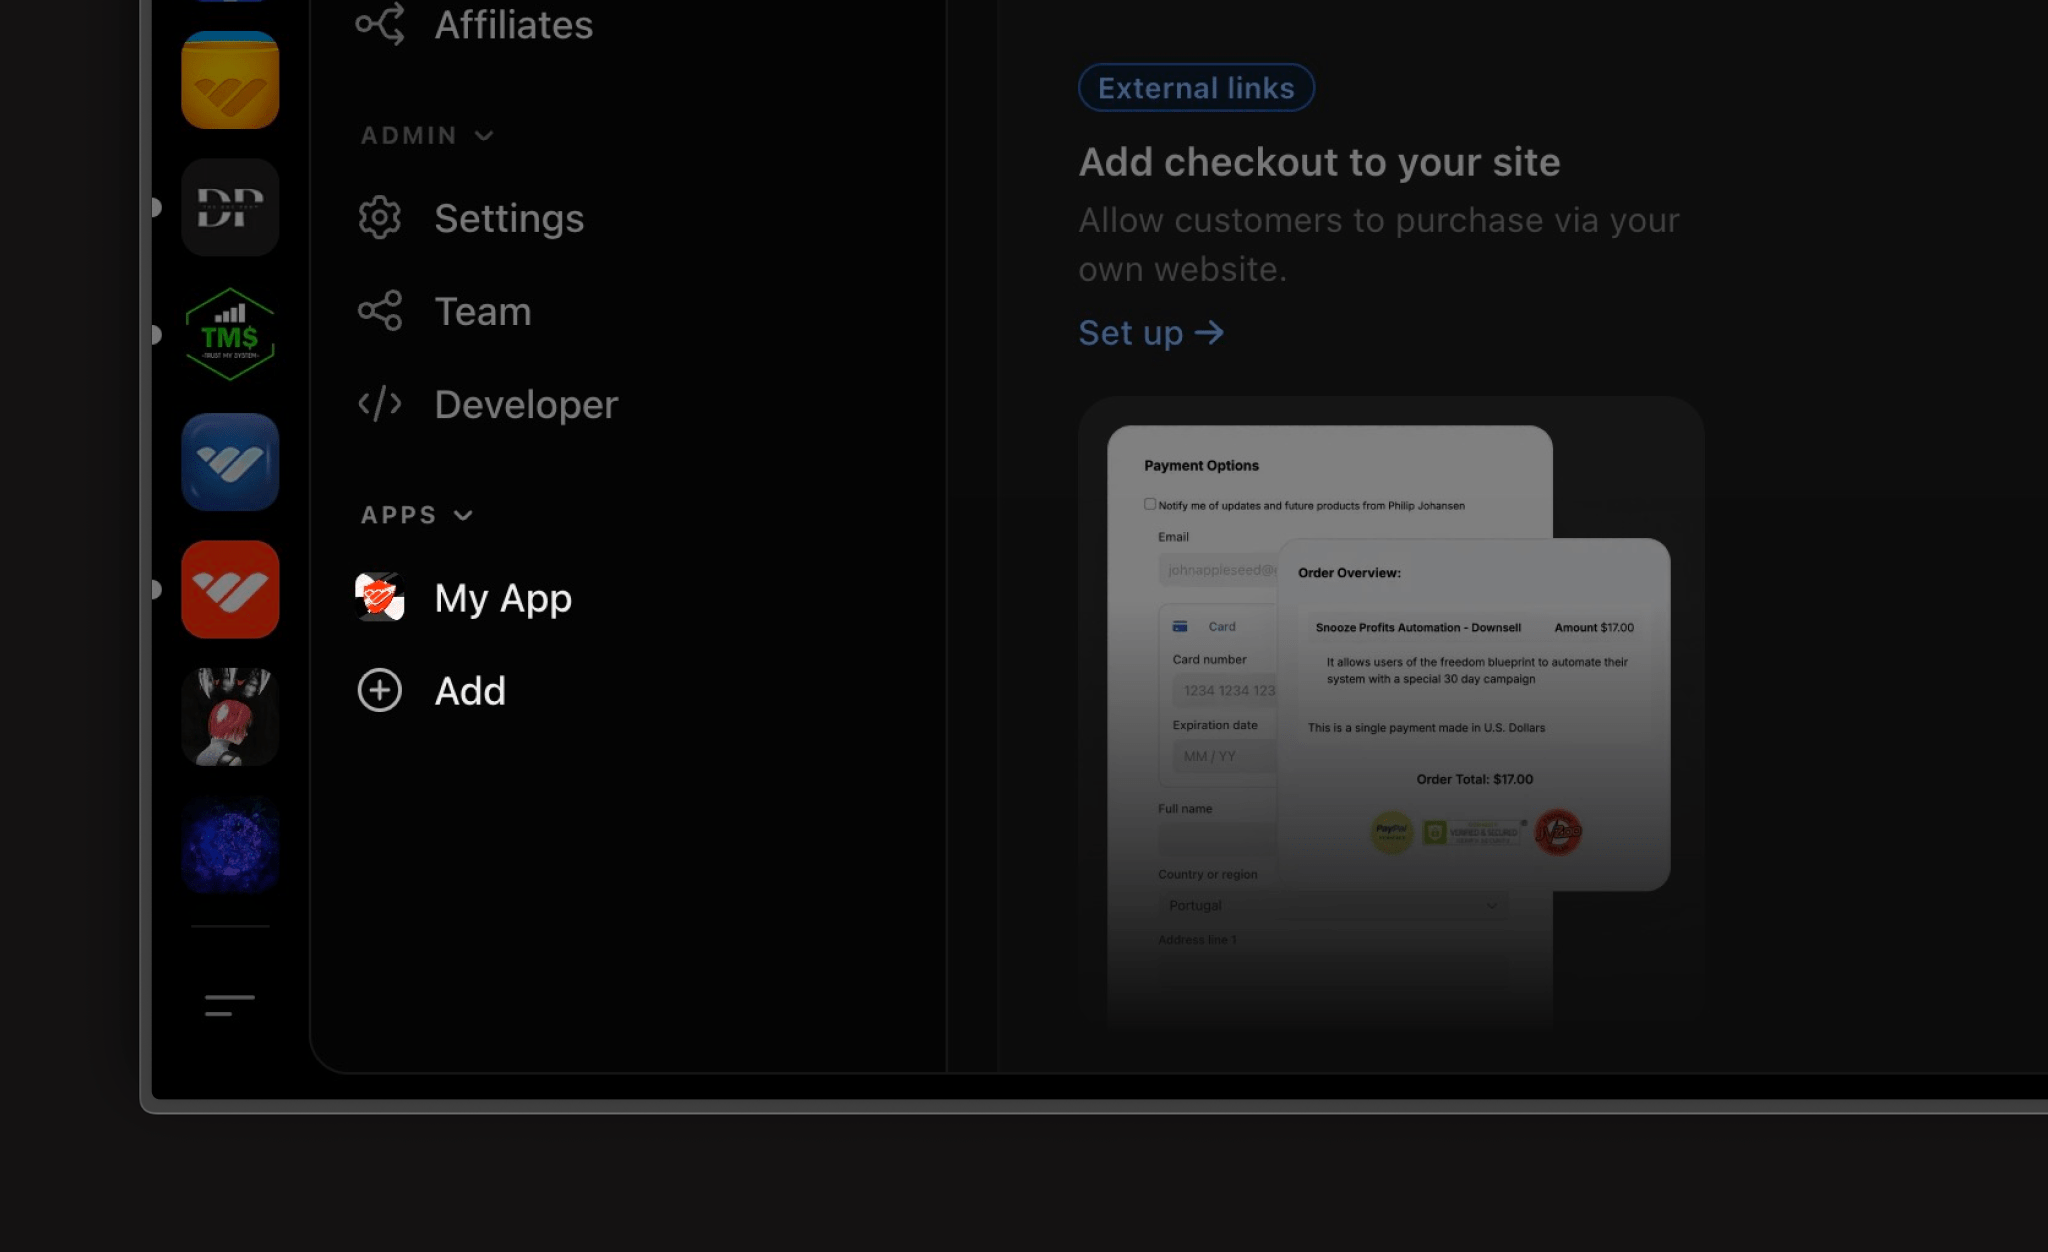Image resolution: width=2048 pixels, height=1252 pixels.
Task: Collapse the ADMIN section
Action: (x=484, y=136)
